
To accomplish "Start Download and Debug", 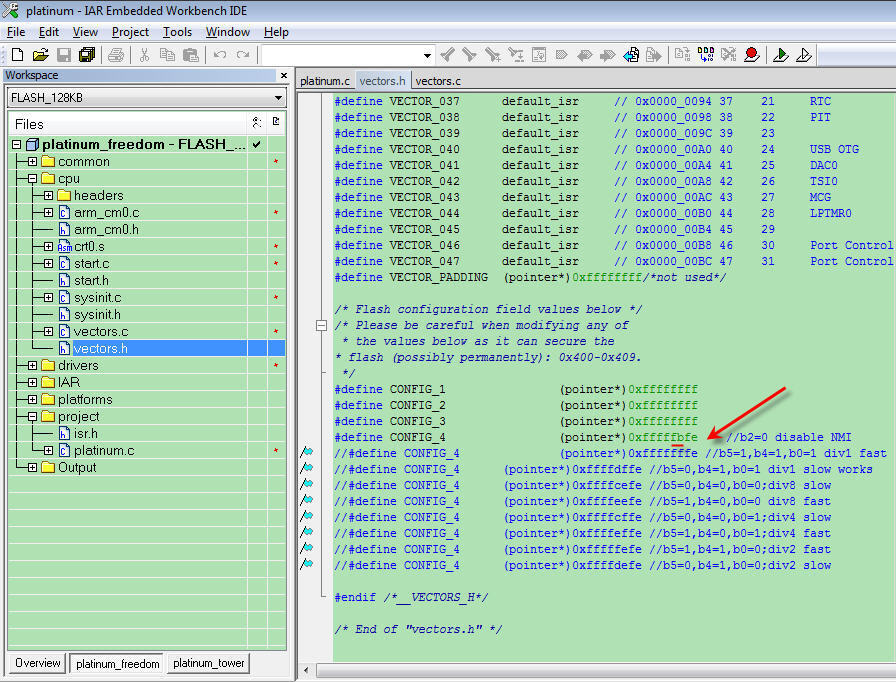I will pos(781,55).
